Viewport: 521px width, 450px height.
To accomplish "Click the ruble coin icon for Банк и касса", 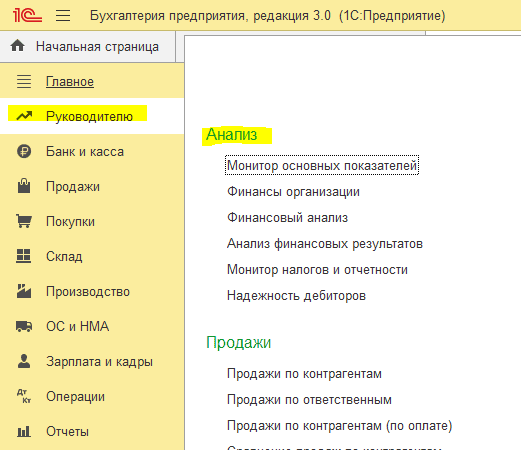I will [24, 151].
